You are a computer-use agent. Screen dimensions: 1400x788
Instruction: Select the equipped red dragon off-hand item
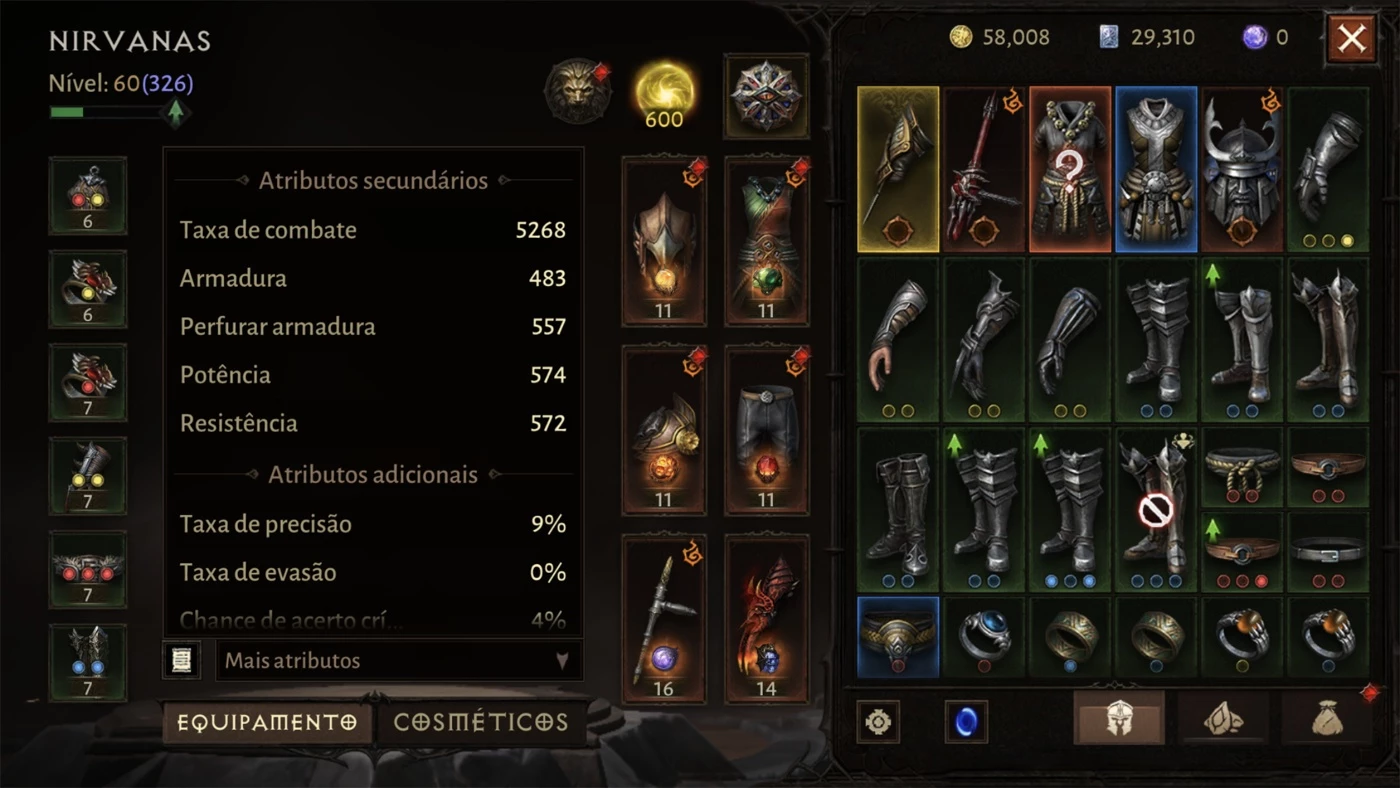click(x=766, y=619)
